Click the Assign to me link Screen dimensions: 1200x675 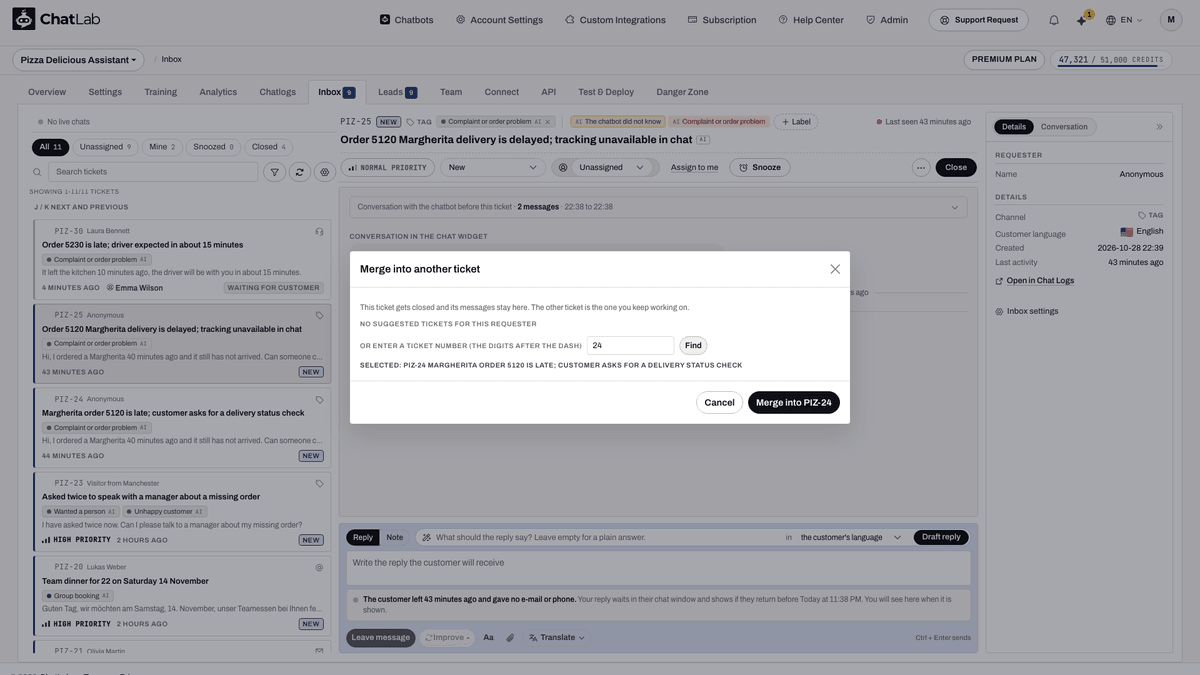pos(694,167)
